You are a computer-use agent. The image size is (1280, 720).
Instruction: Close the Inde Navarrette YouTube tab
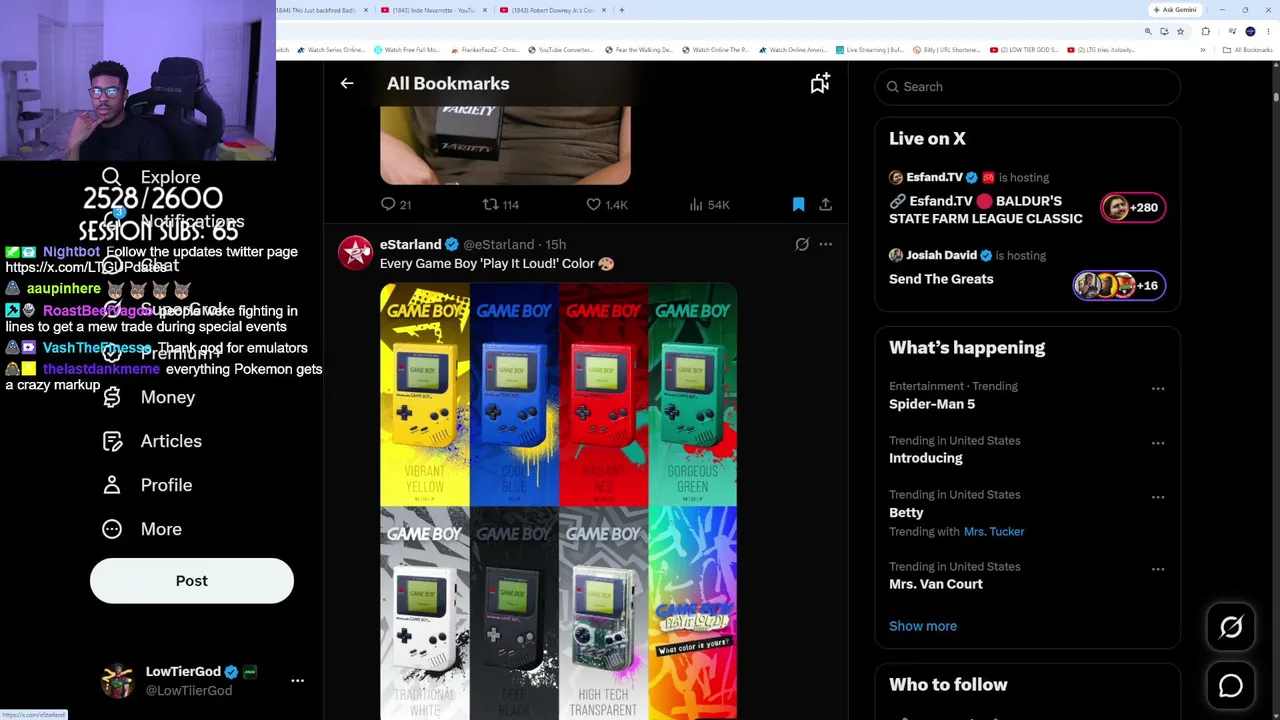click(x=485, y=10)
